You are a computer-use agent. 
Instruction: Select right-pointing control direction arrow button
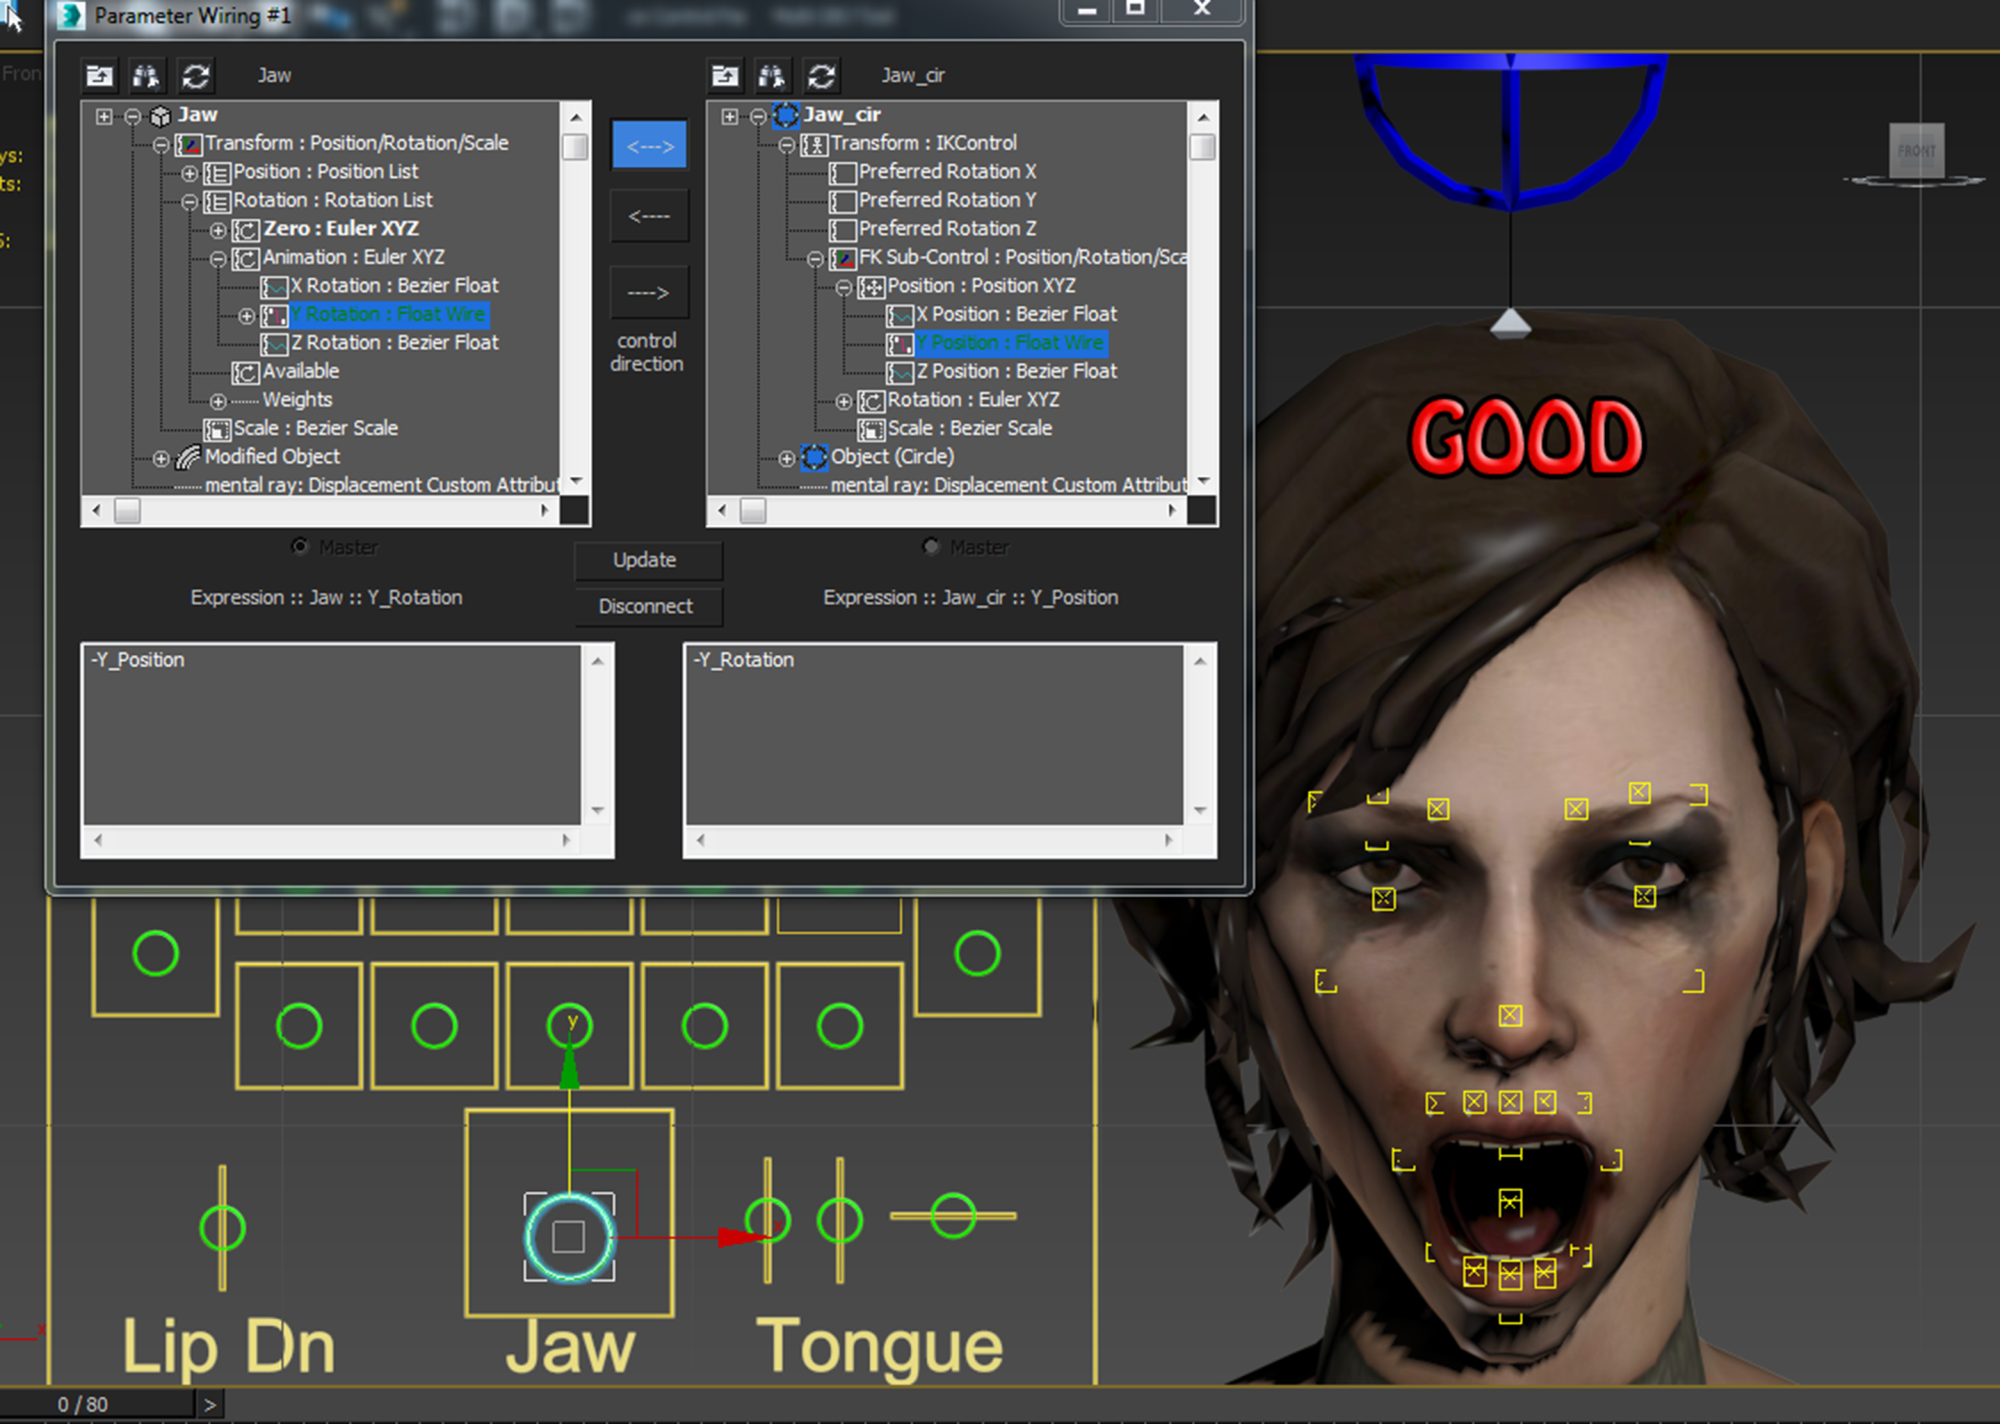649,293
